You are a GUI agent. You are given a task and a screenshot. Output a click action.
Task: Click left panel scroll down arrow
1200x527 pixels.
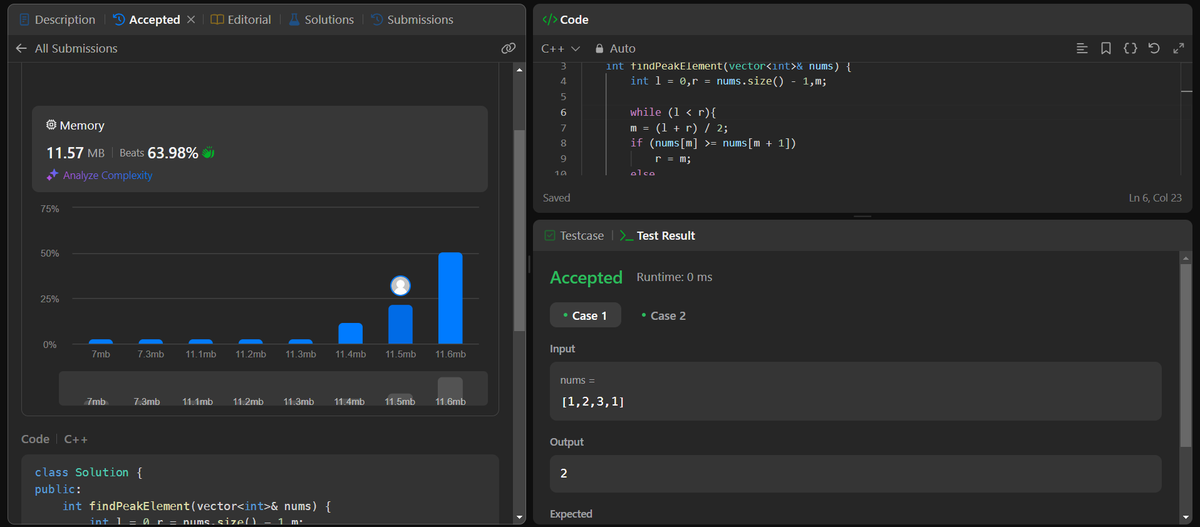[x=518, y=517]
